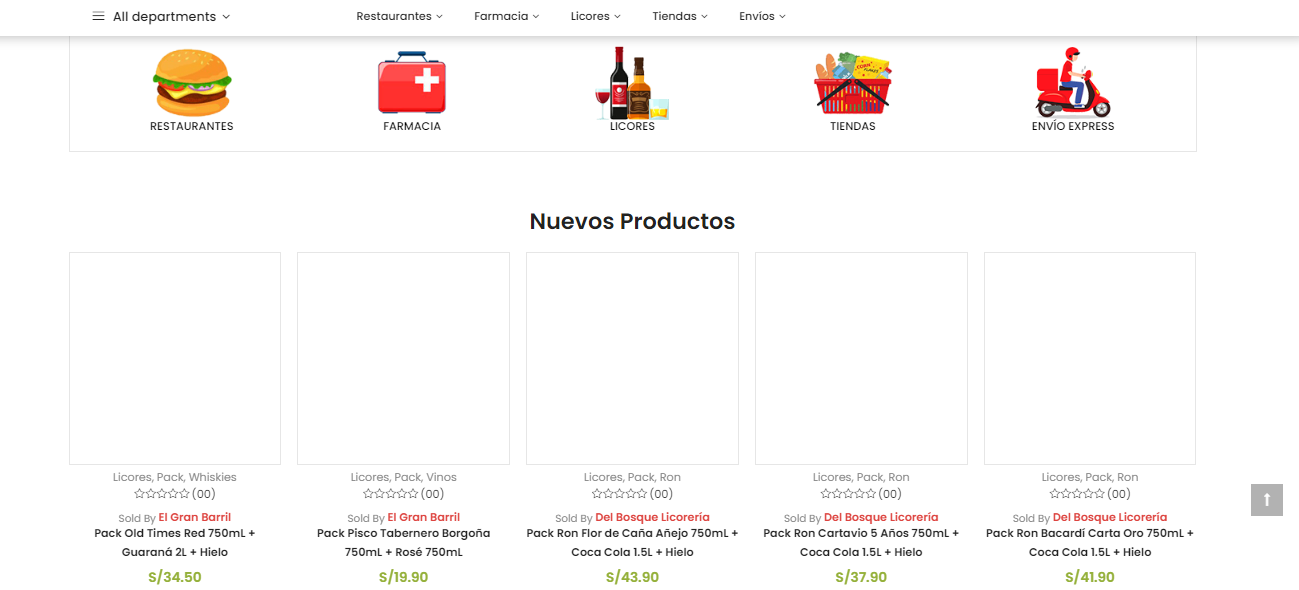Click the ENVÍO EXPRESS category label
This screenshot has height=590, width=1299.
click(1073, 126)
